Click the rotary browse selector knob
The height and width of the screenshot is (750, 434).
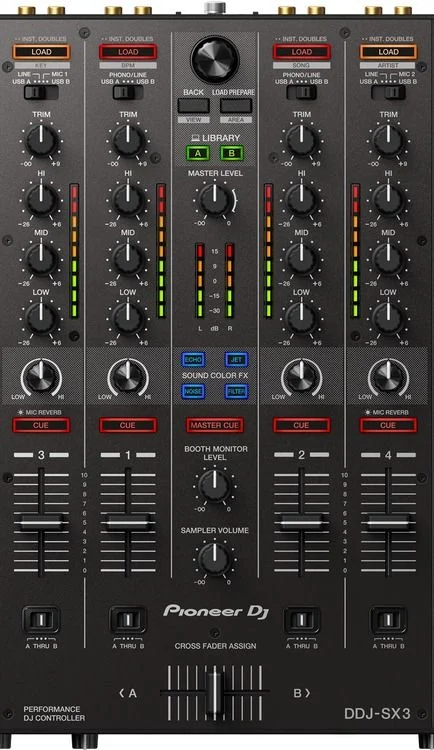coord(215,59)
